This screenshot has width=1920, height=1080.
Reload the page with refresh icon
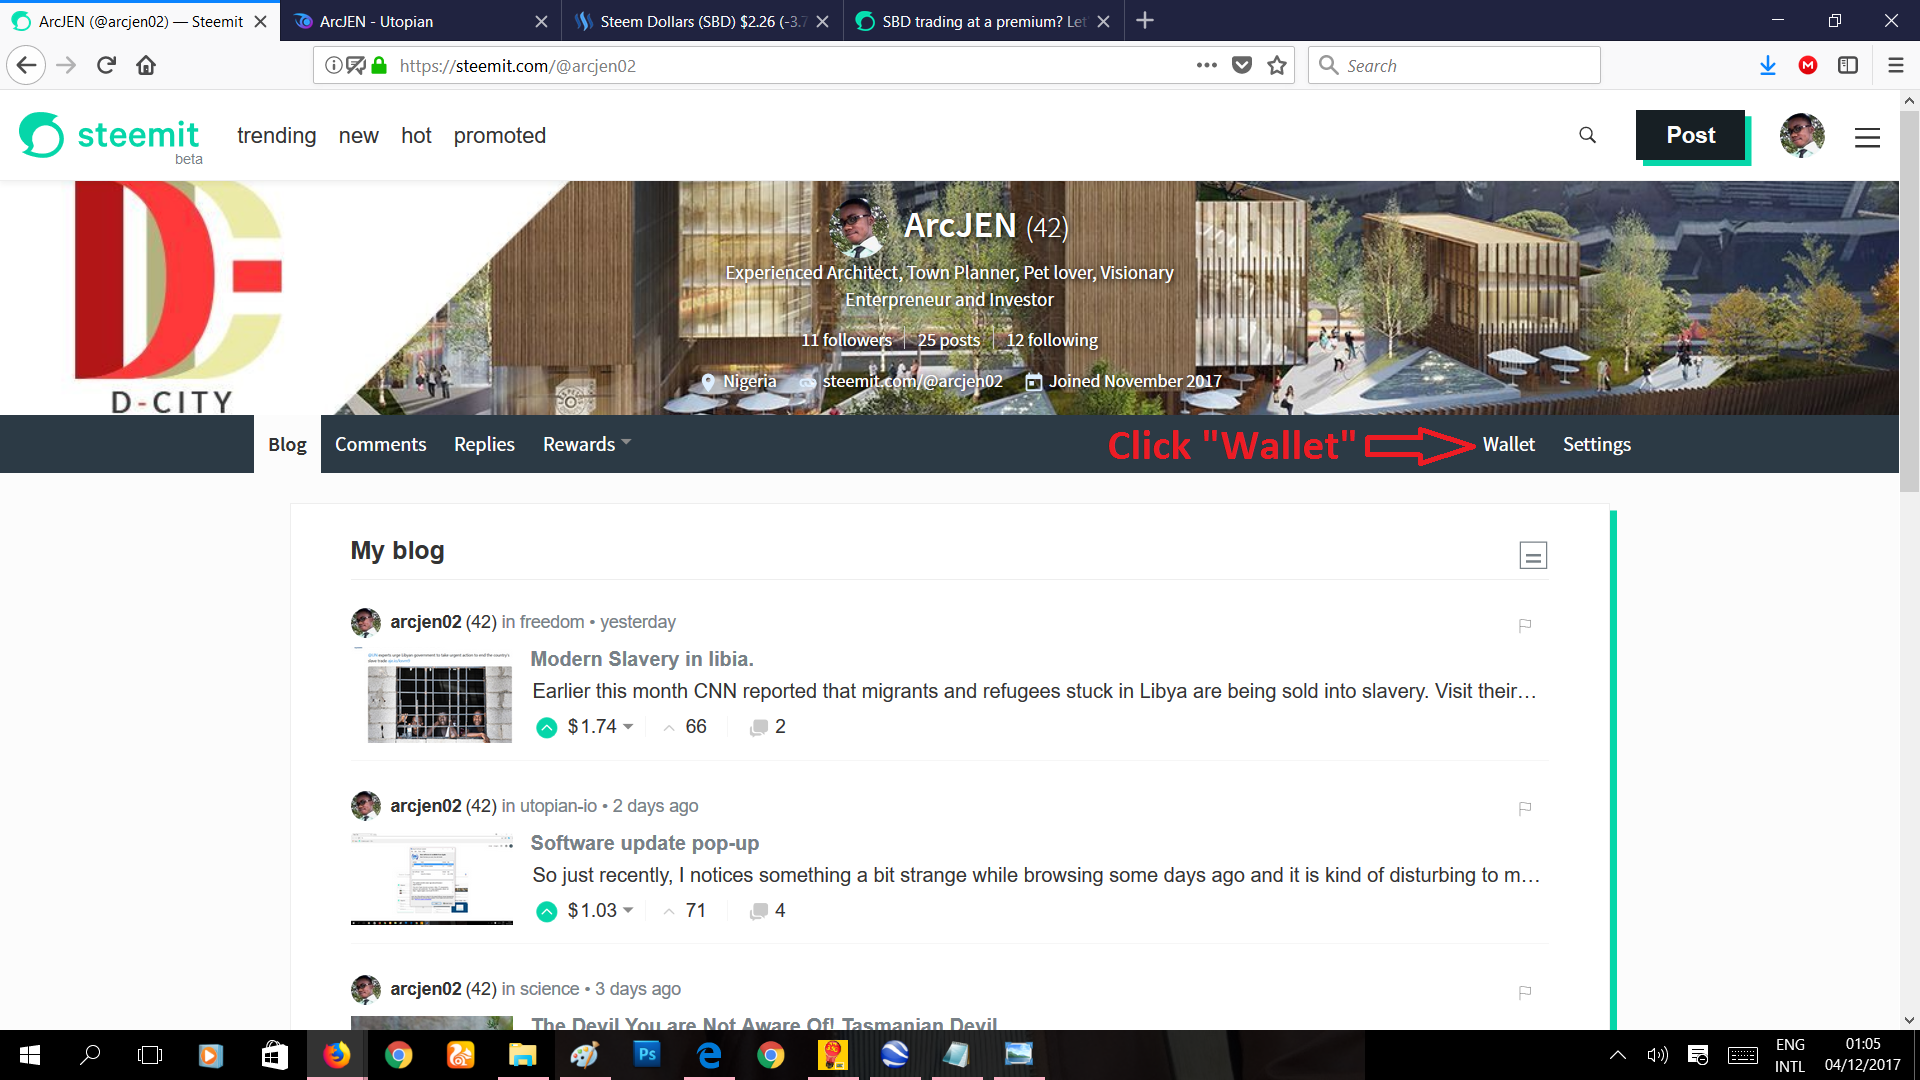coord(106,66)
